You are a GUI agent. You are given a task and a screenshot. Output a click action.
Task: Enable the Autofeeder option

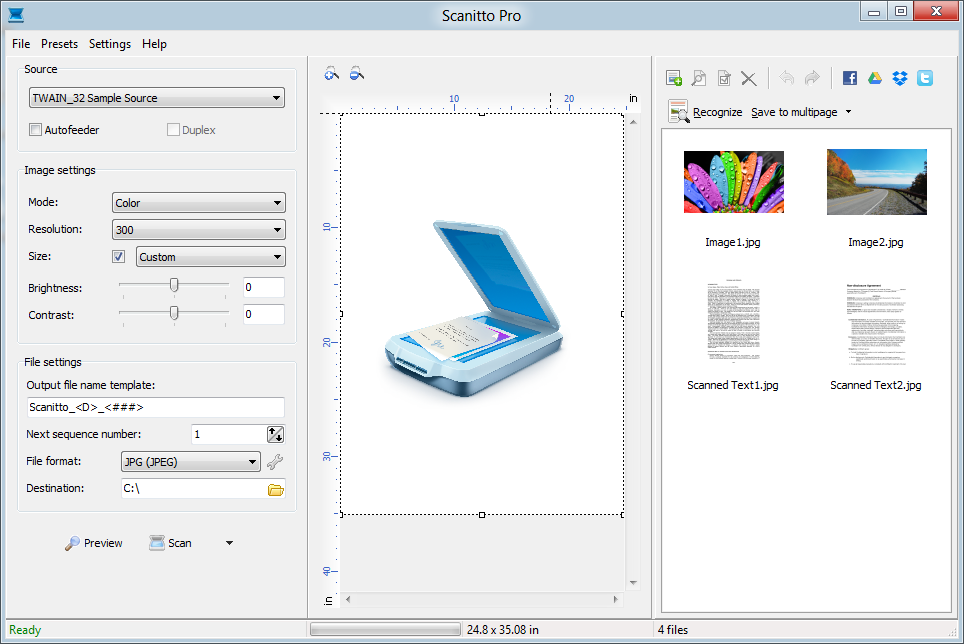pos(35,129)
